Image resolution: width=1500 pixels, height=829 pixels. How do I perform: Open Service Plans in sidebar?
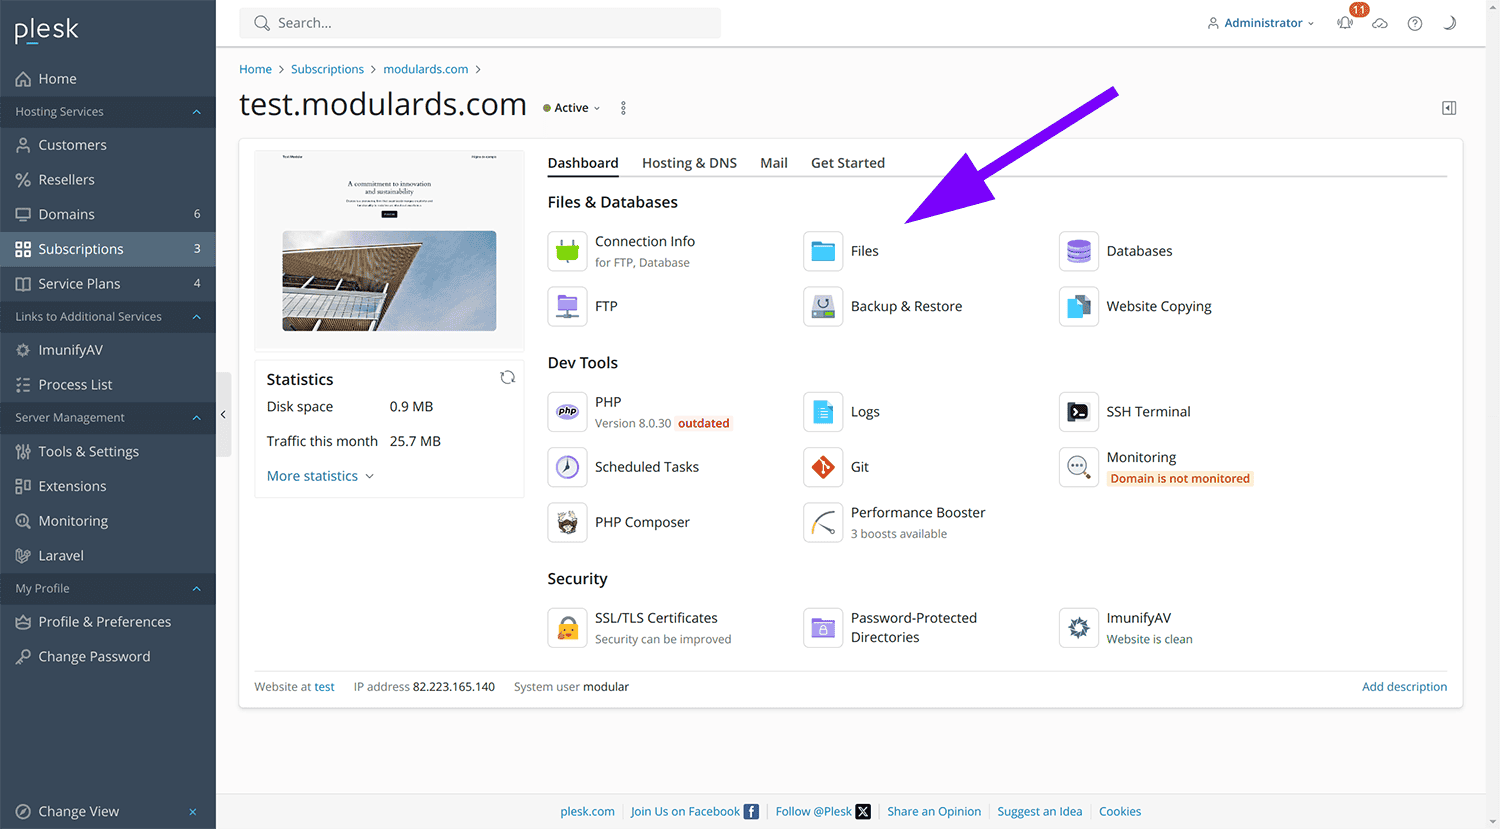(x=108, y=284)
